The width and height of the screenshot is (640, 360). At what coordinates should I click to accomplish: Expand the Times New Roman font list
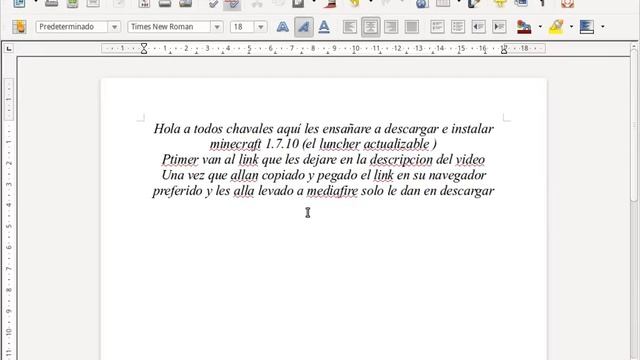(x=217, y=27)
